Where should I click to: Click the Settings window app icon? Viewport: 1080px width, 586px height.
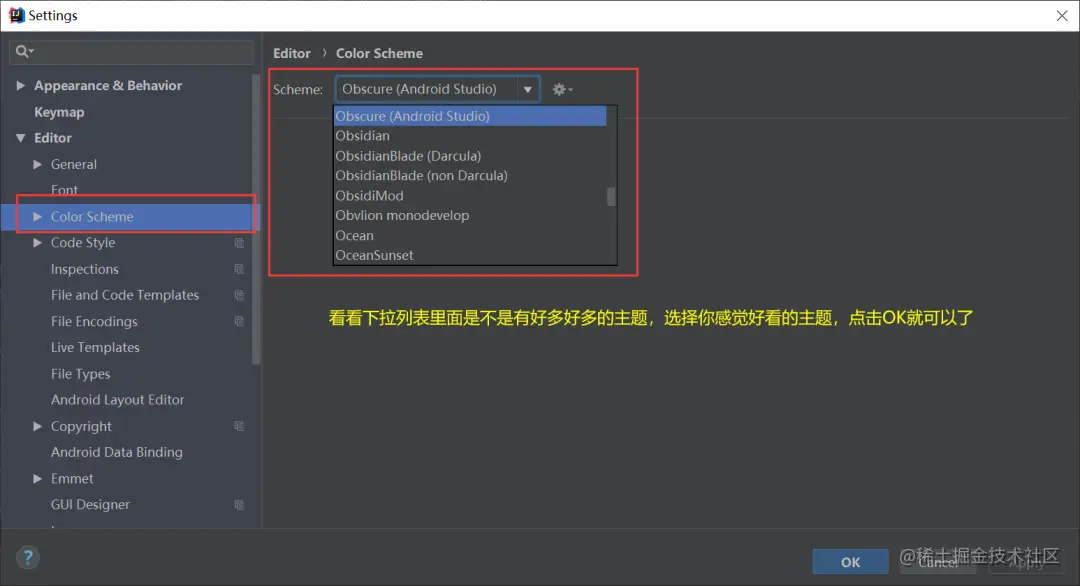[16, 15]
